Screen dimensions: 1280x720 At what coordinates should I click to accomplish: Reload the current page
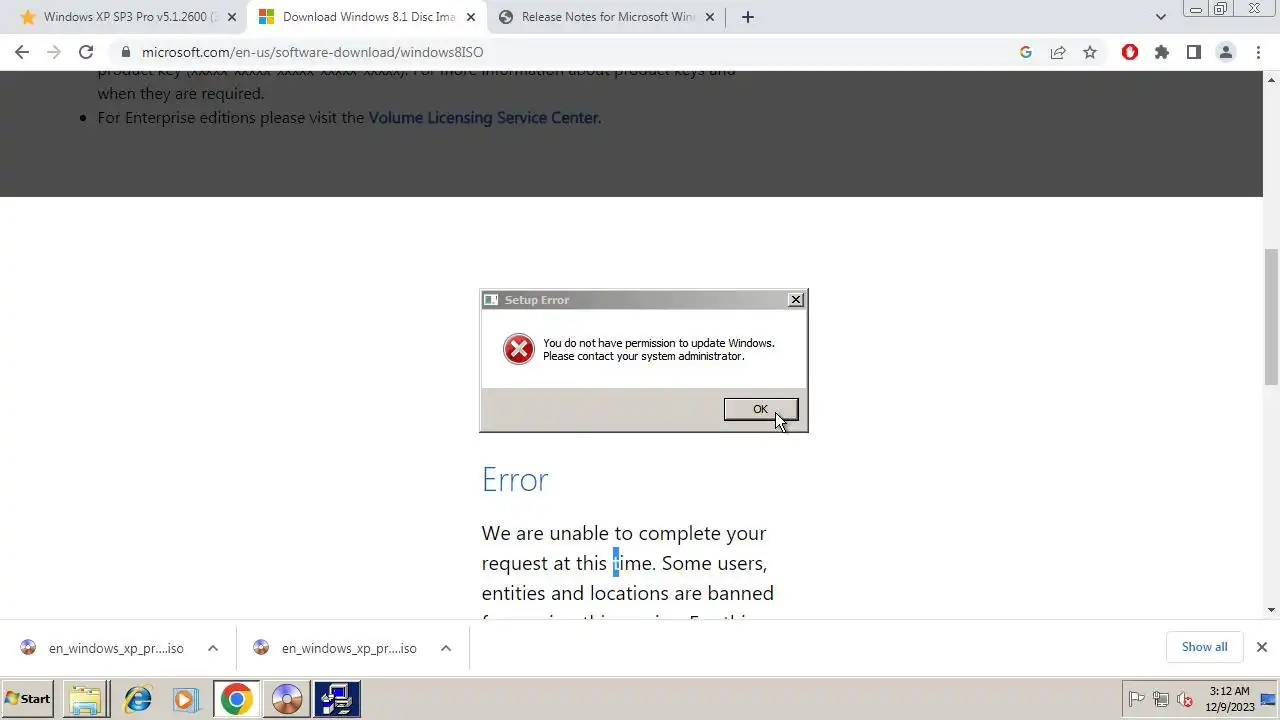click(x=86, y=52)
